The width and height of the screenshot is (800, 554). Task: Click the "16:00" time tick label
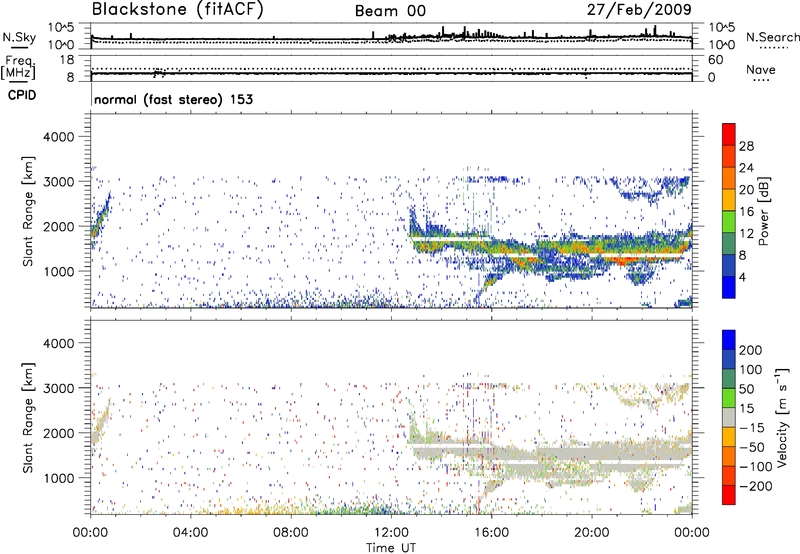[491, 533]
